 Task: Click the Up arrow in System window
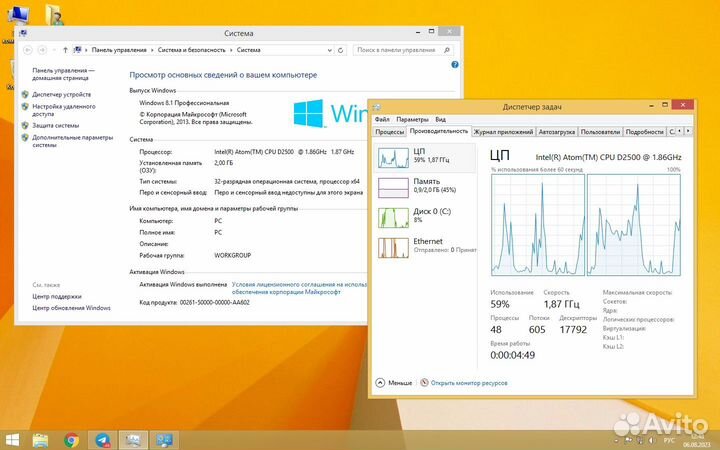pos(65,50)
